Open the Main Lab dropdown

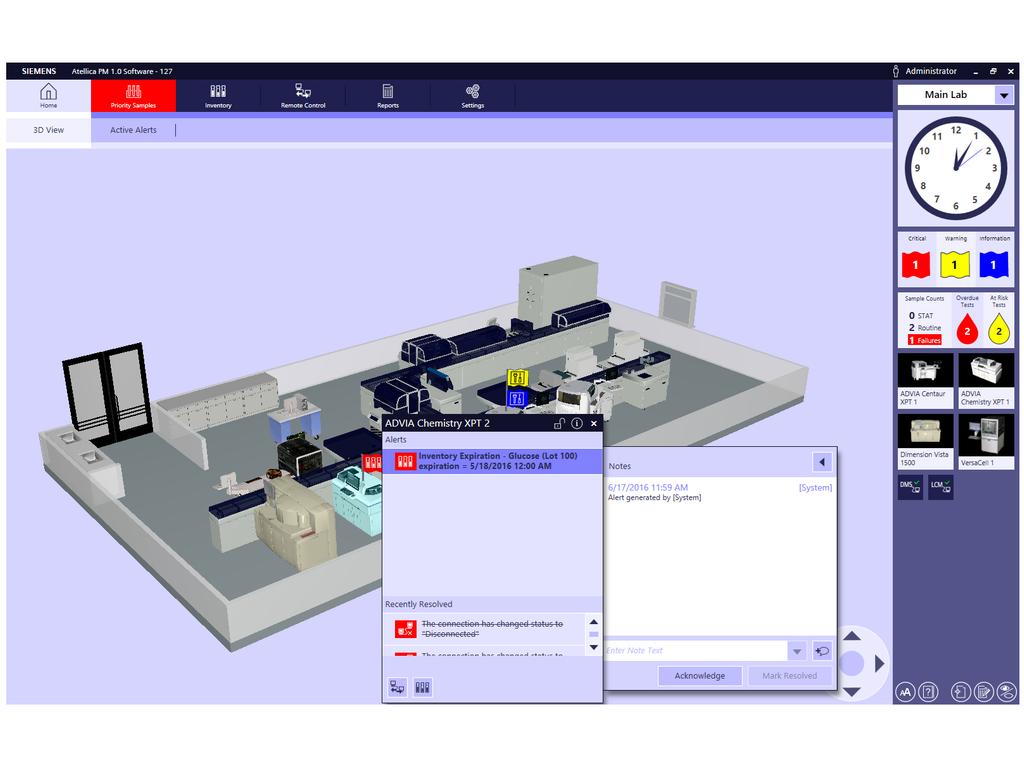pyautogui.click(x=1005, y=94)
